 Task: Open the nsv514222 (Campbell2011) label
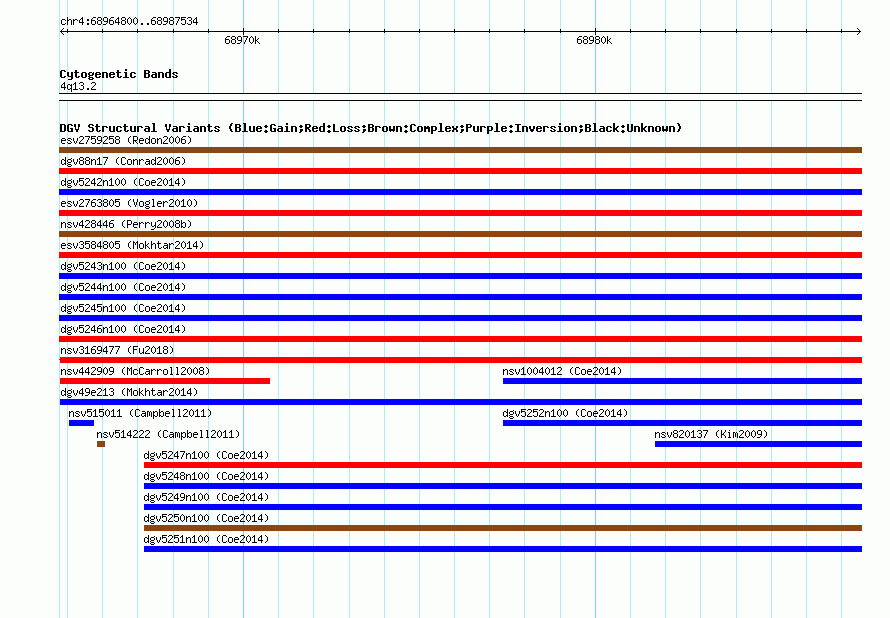click(x=168, y=434)
